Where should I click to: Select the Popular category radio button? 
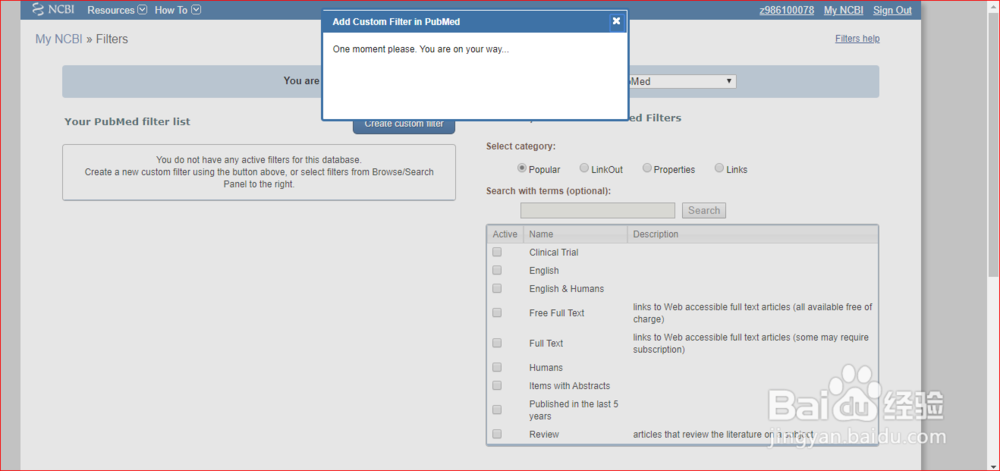[522, 168]
